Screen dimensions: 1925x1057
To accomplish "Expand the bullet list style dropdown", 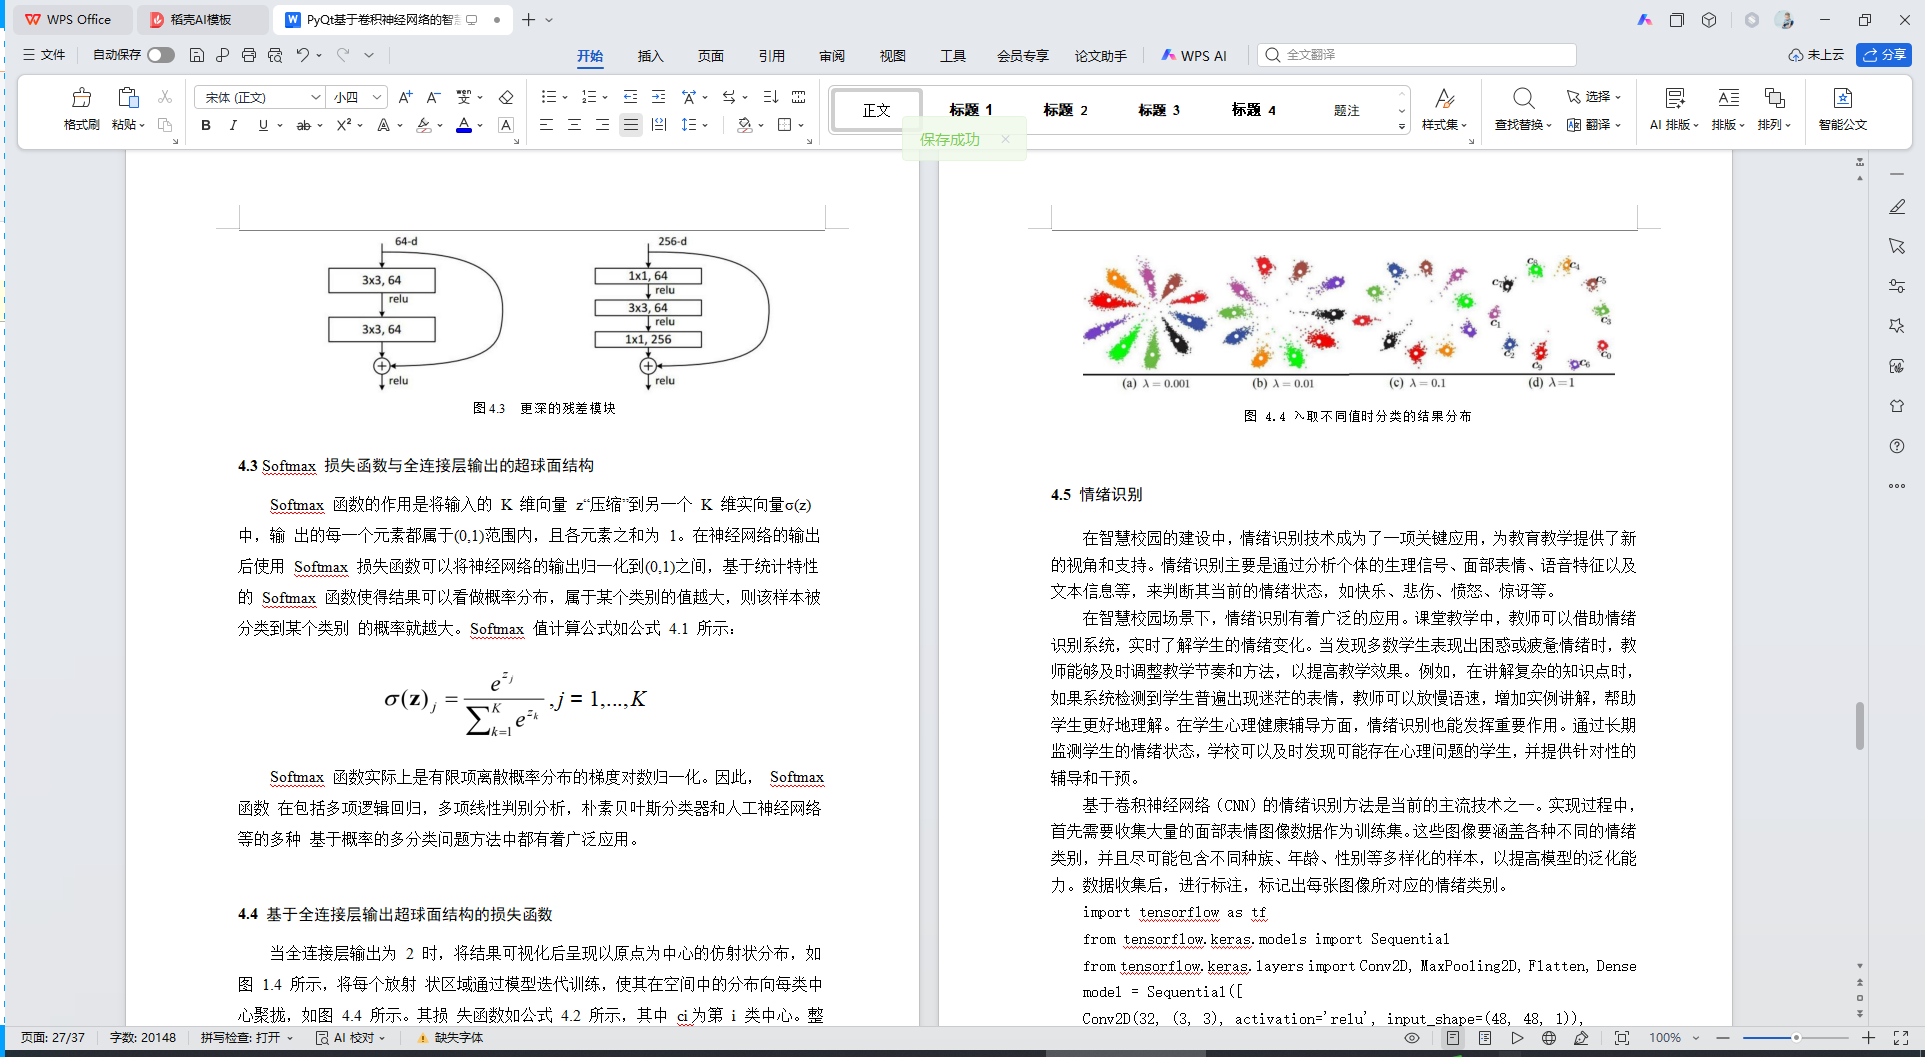I will point(565,98).
